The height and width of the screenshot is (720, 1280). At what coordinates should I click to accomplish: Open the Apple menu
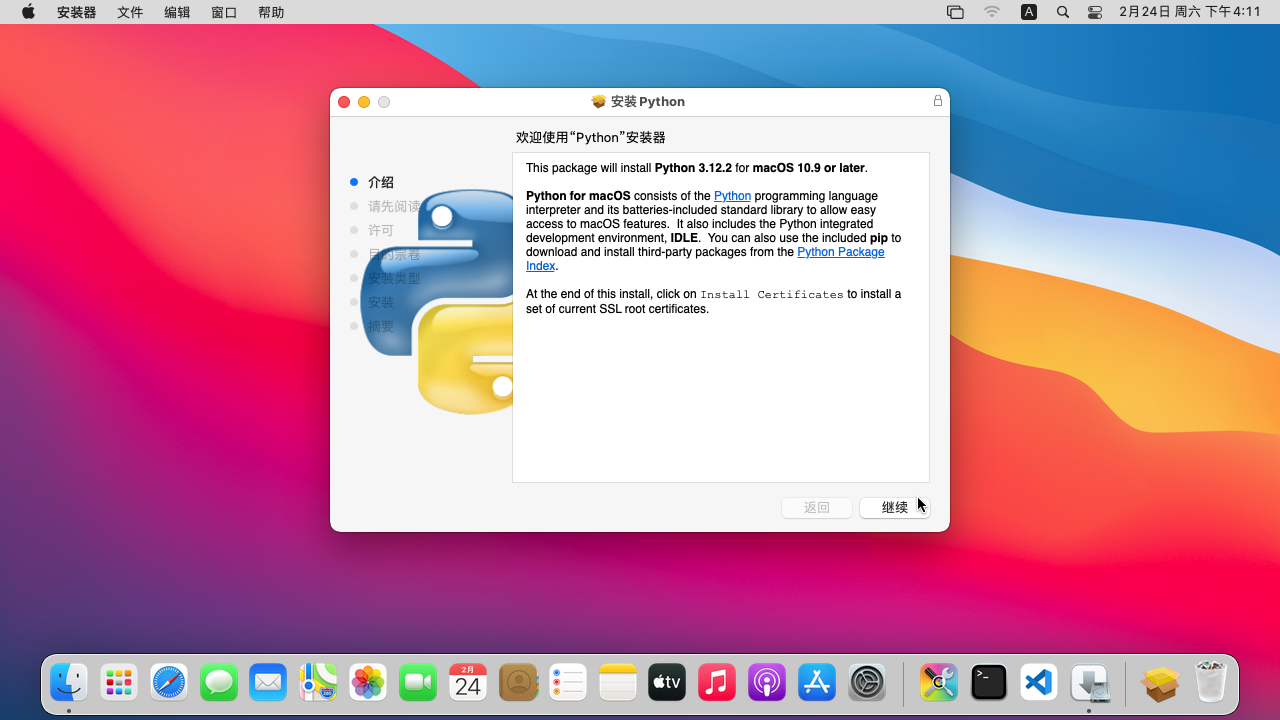[28, 12]
